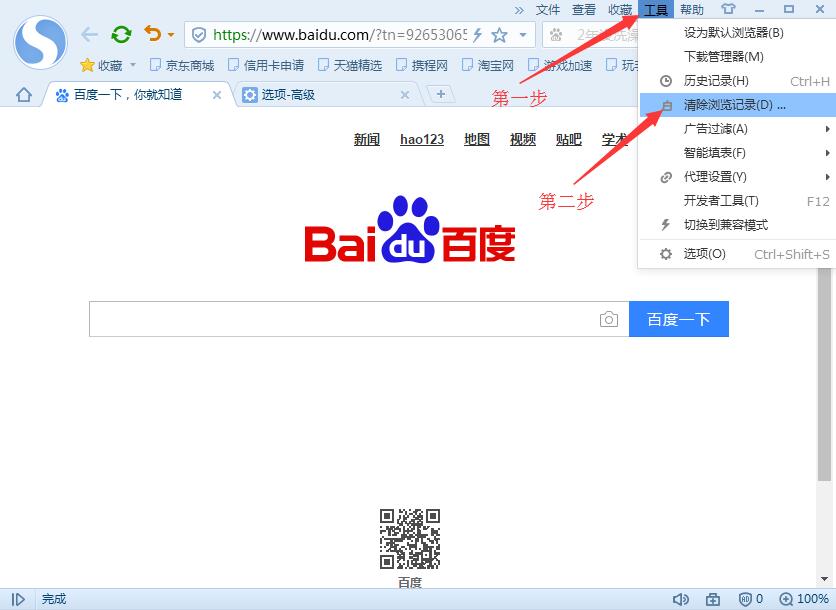
Task: Click the page vertical scrollbar
Action: click(824, 373)
